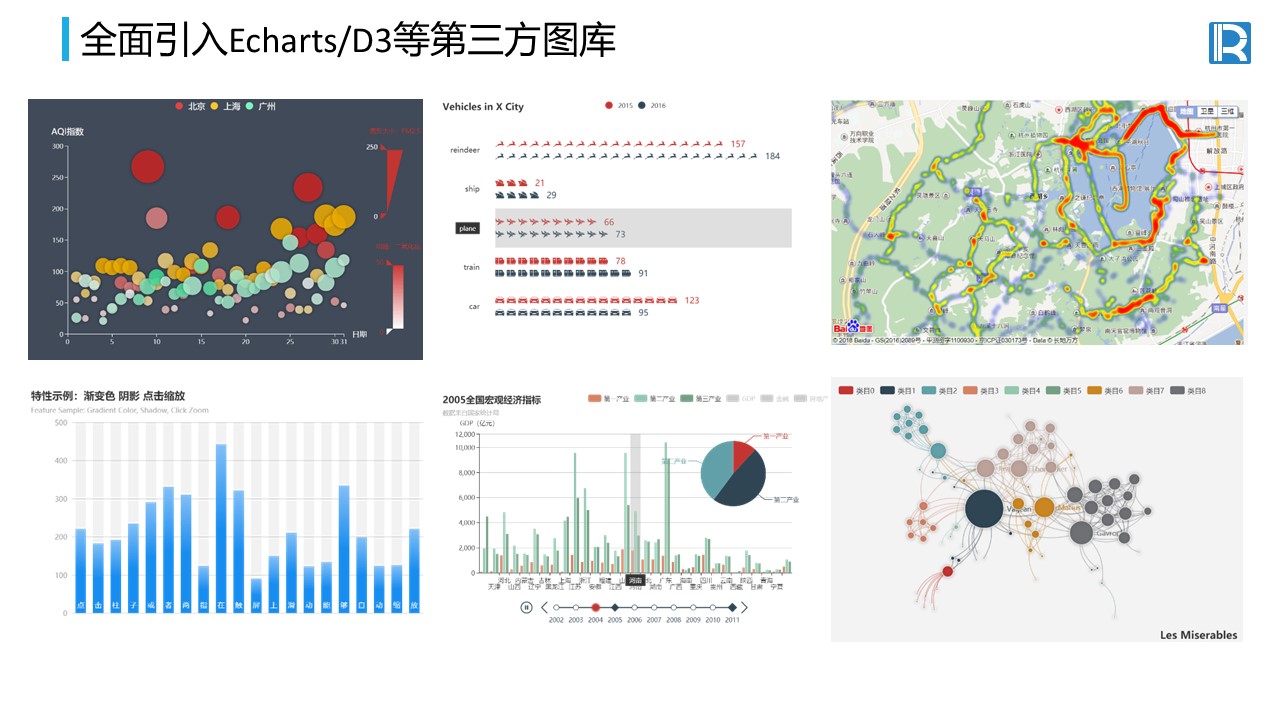The image size is (1280, 720).
Task: Toggle the 2015 legend in Vehicles chart
Action: [x=619, y=106]
